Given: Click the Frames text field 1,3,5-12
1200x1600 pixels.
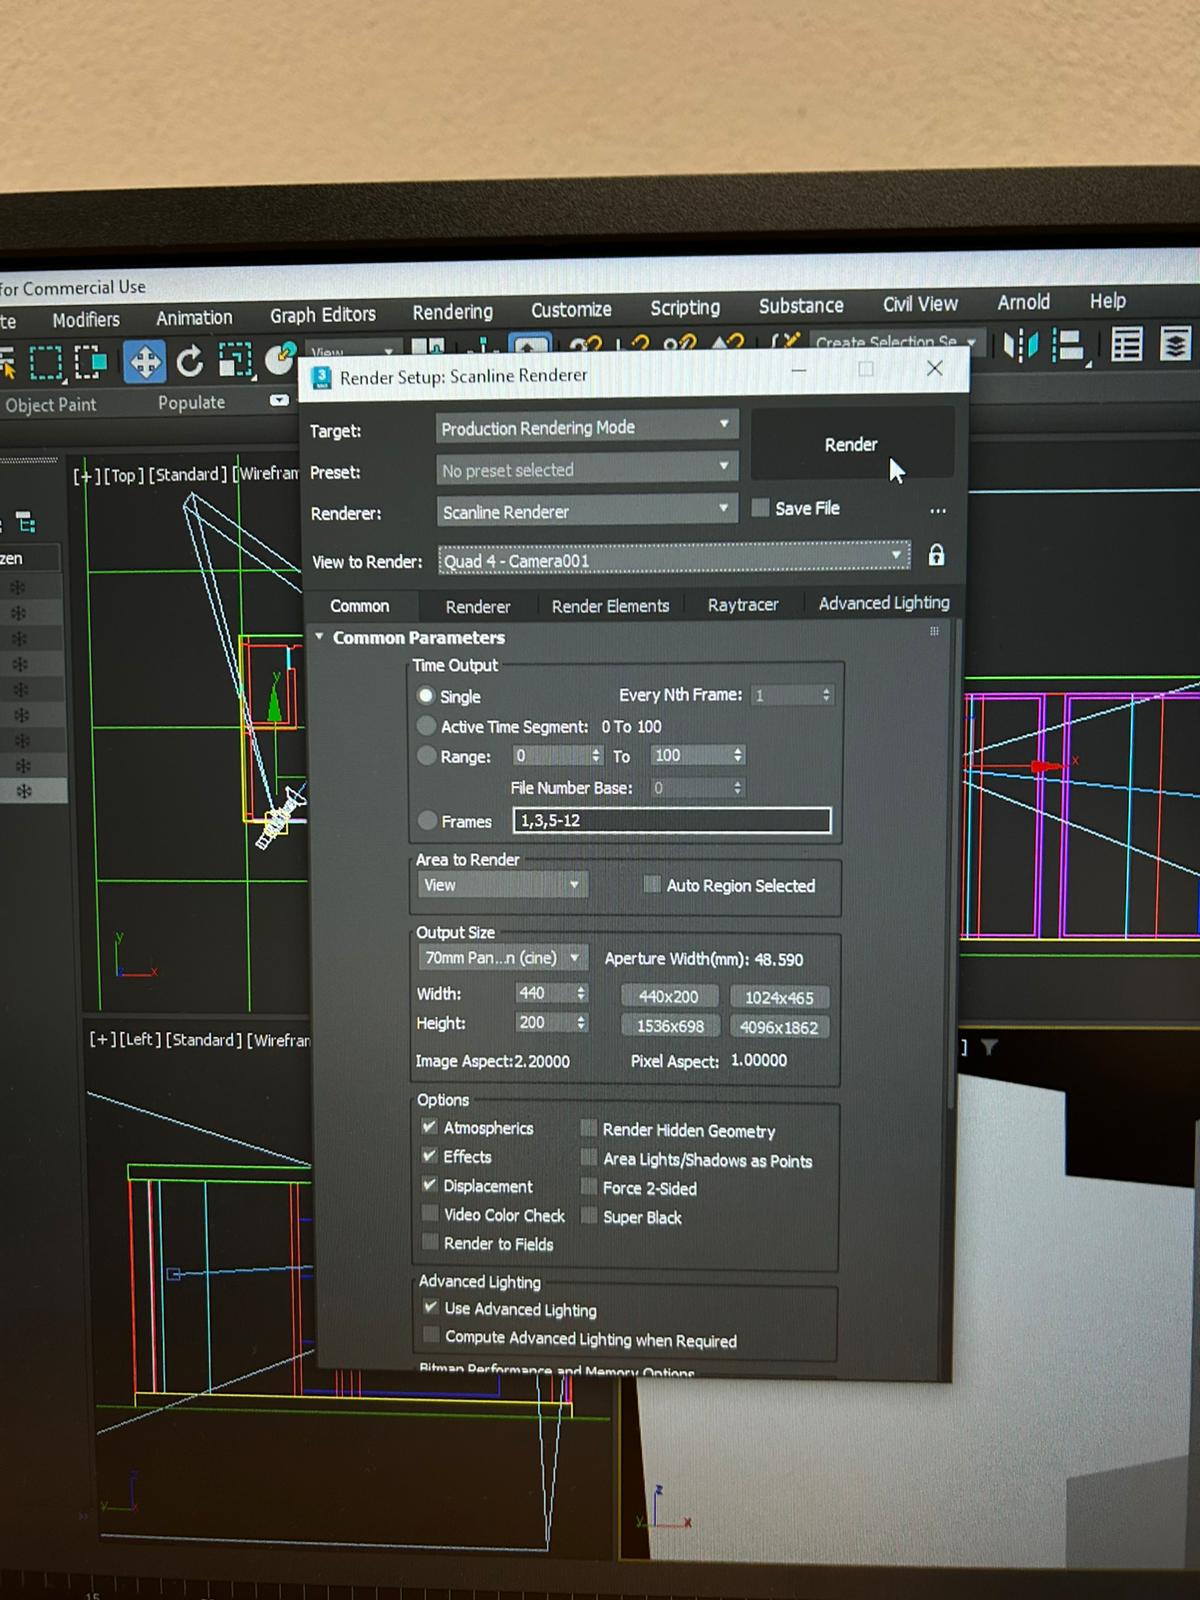Looking at the screenshot, I should [x=671, y=820].
